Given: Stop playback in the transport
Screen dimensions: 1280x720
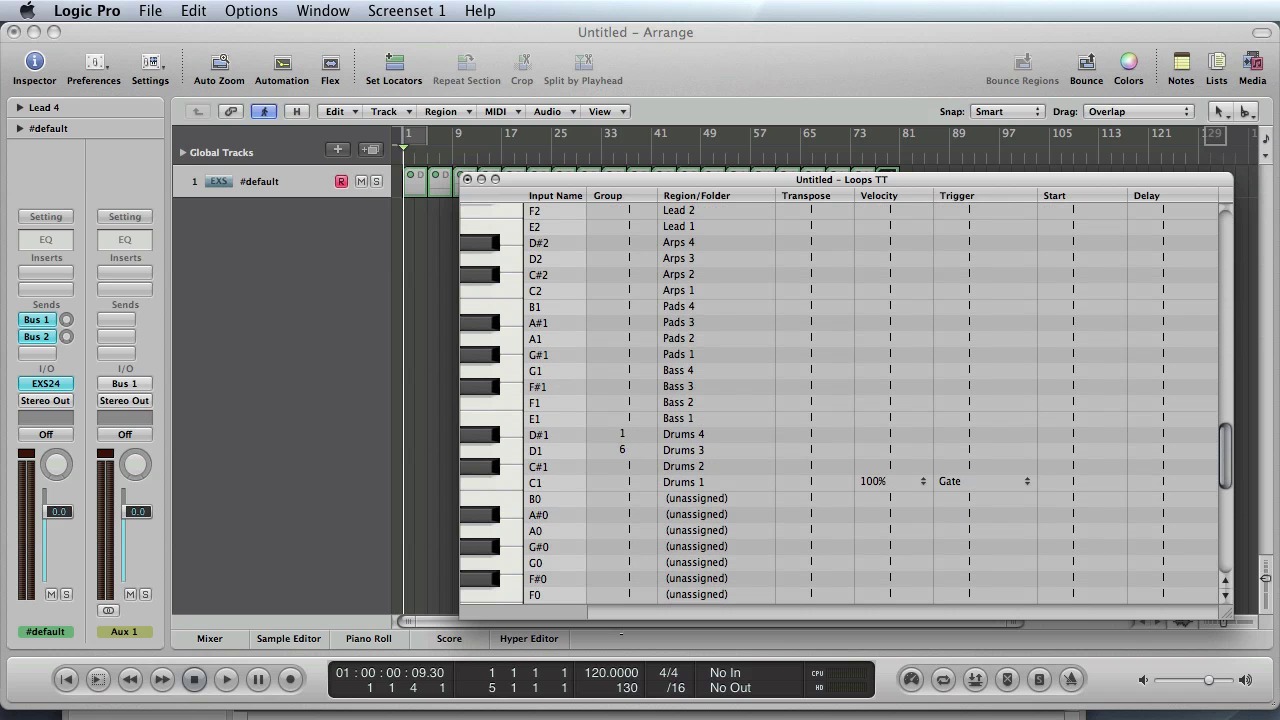Looking at the screenshot, I should (194, 679).
